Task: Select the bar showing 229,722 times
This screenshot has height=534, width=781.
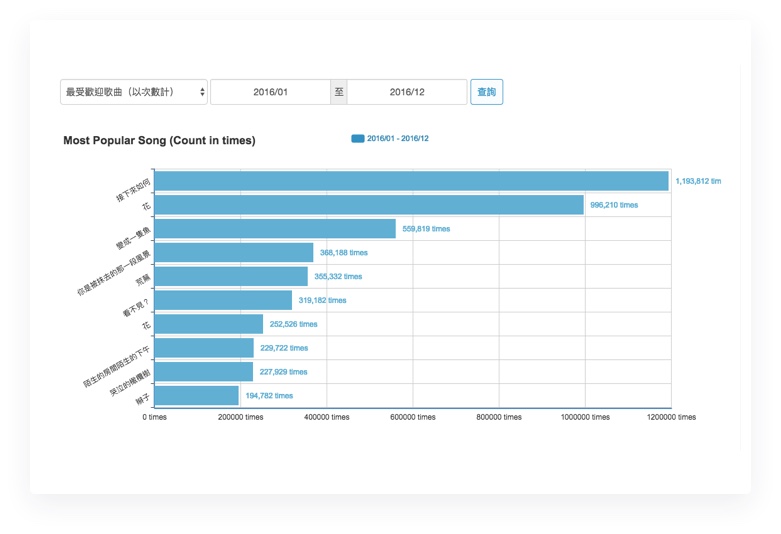Action: coord(204,348)
